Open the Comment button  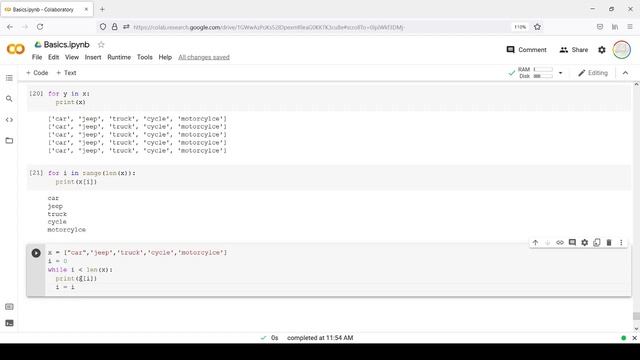tap(526, 50)
